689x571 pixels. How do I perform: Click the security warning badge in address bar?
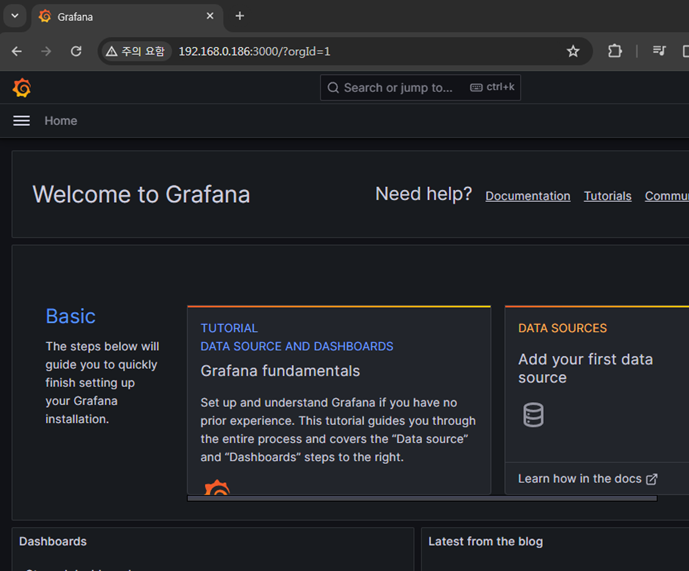point(136,51)
